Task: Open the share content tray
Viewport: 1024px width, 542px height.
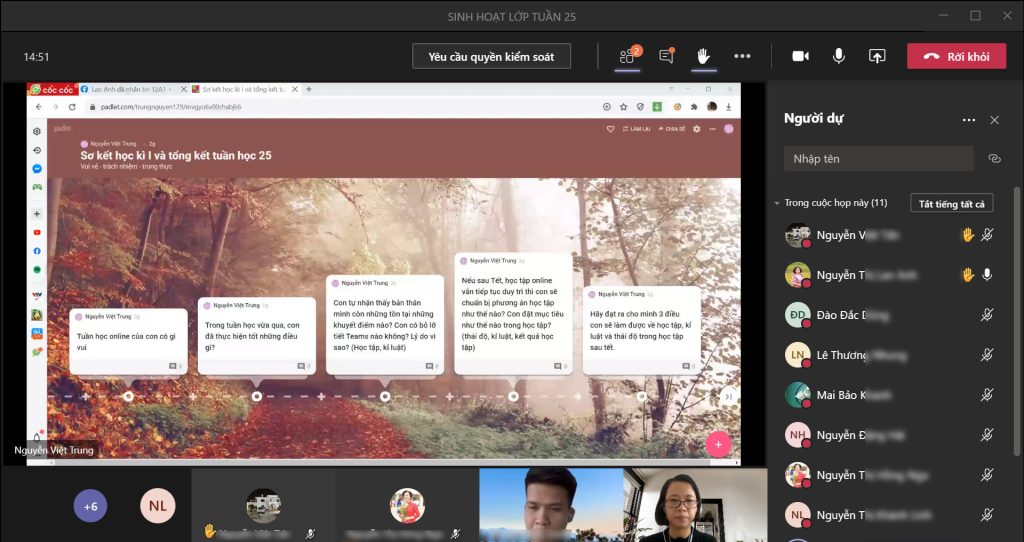Action: tap(877, 56)
